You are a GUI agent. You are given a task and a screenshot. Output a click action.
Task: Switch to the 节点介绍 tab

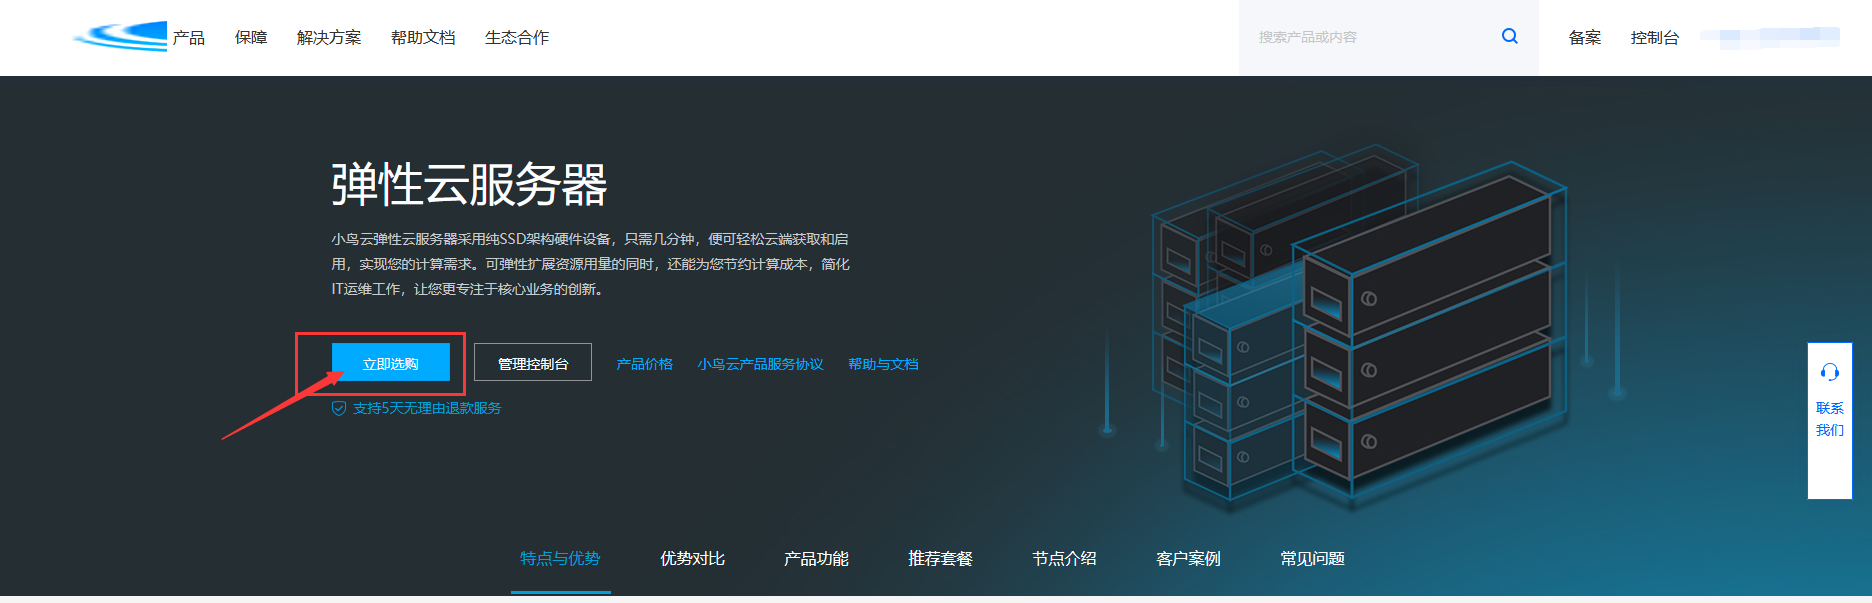(x=1064, y=558)
